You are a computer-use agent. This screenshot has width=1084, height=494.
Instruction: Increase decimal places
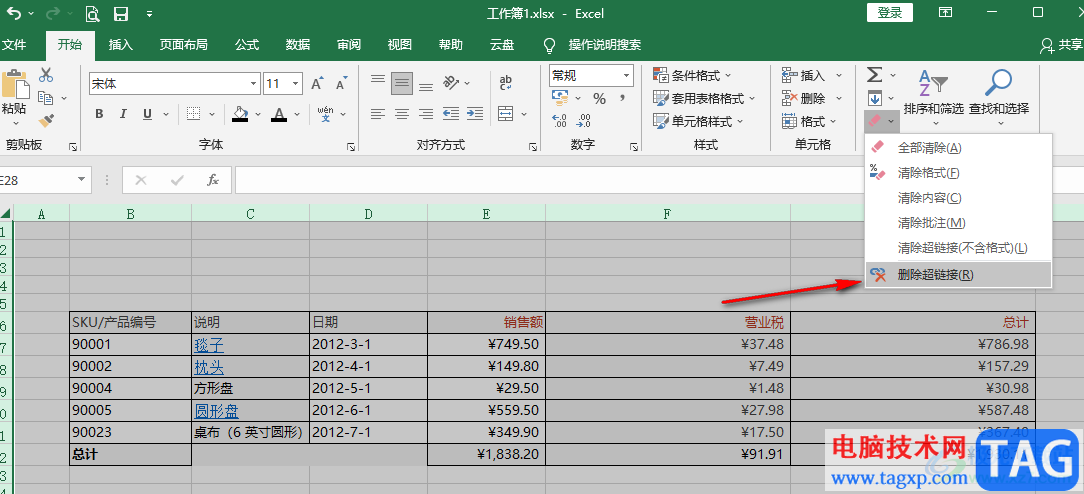(x=560, y=121)
